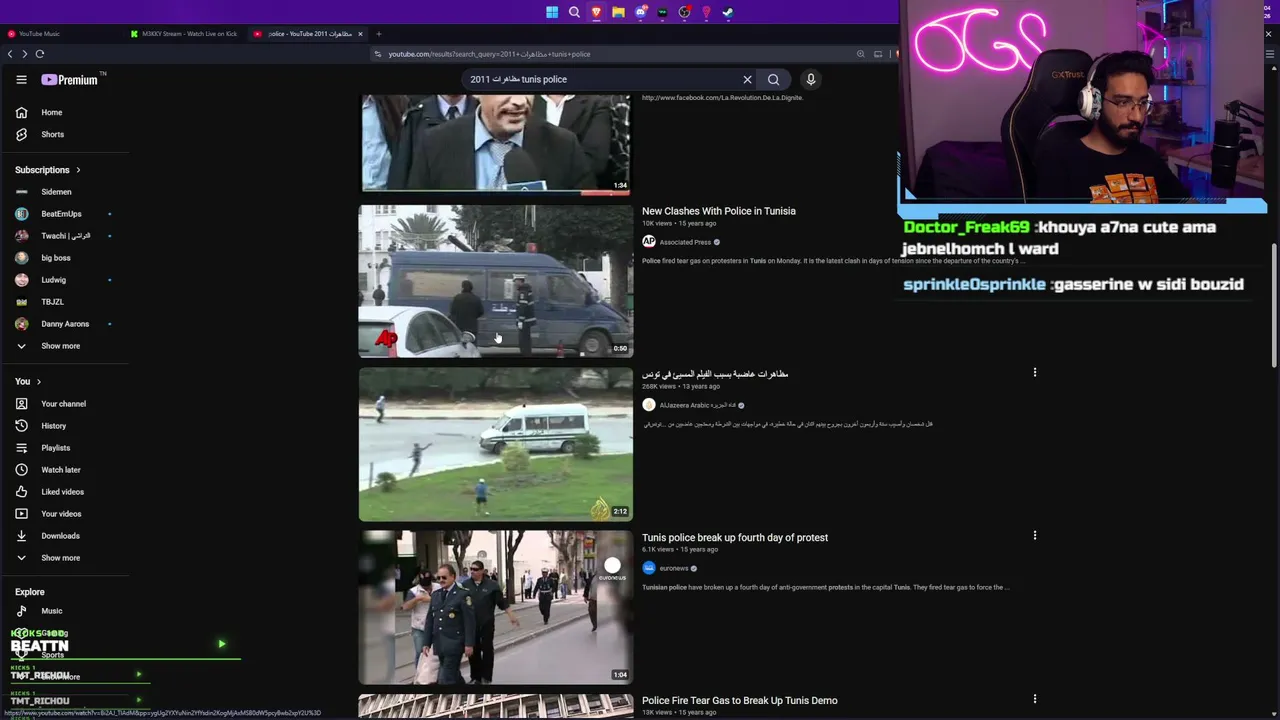Open big boss subscription channel
Screen dimensions: 1280x720
coord(55,258)
